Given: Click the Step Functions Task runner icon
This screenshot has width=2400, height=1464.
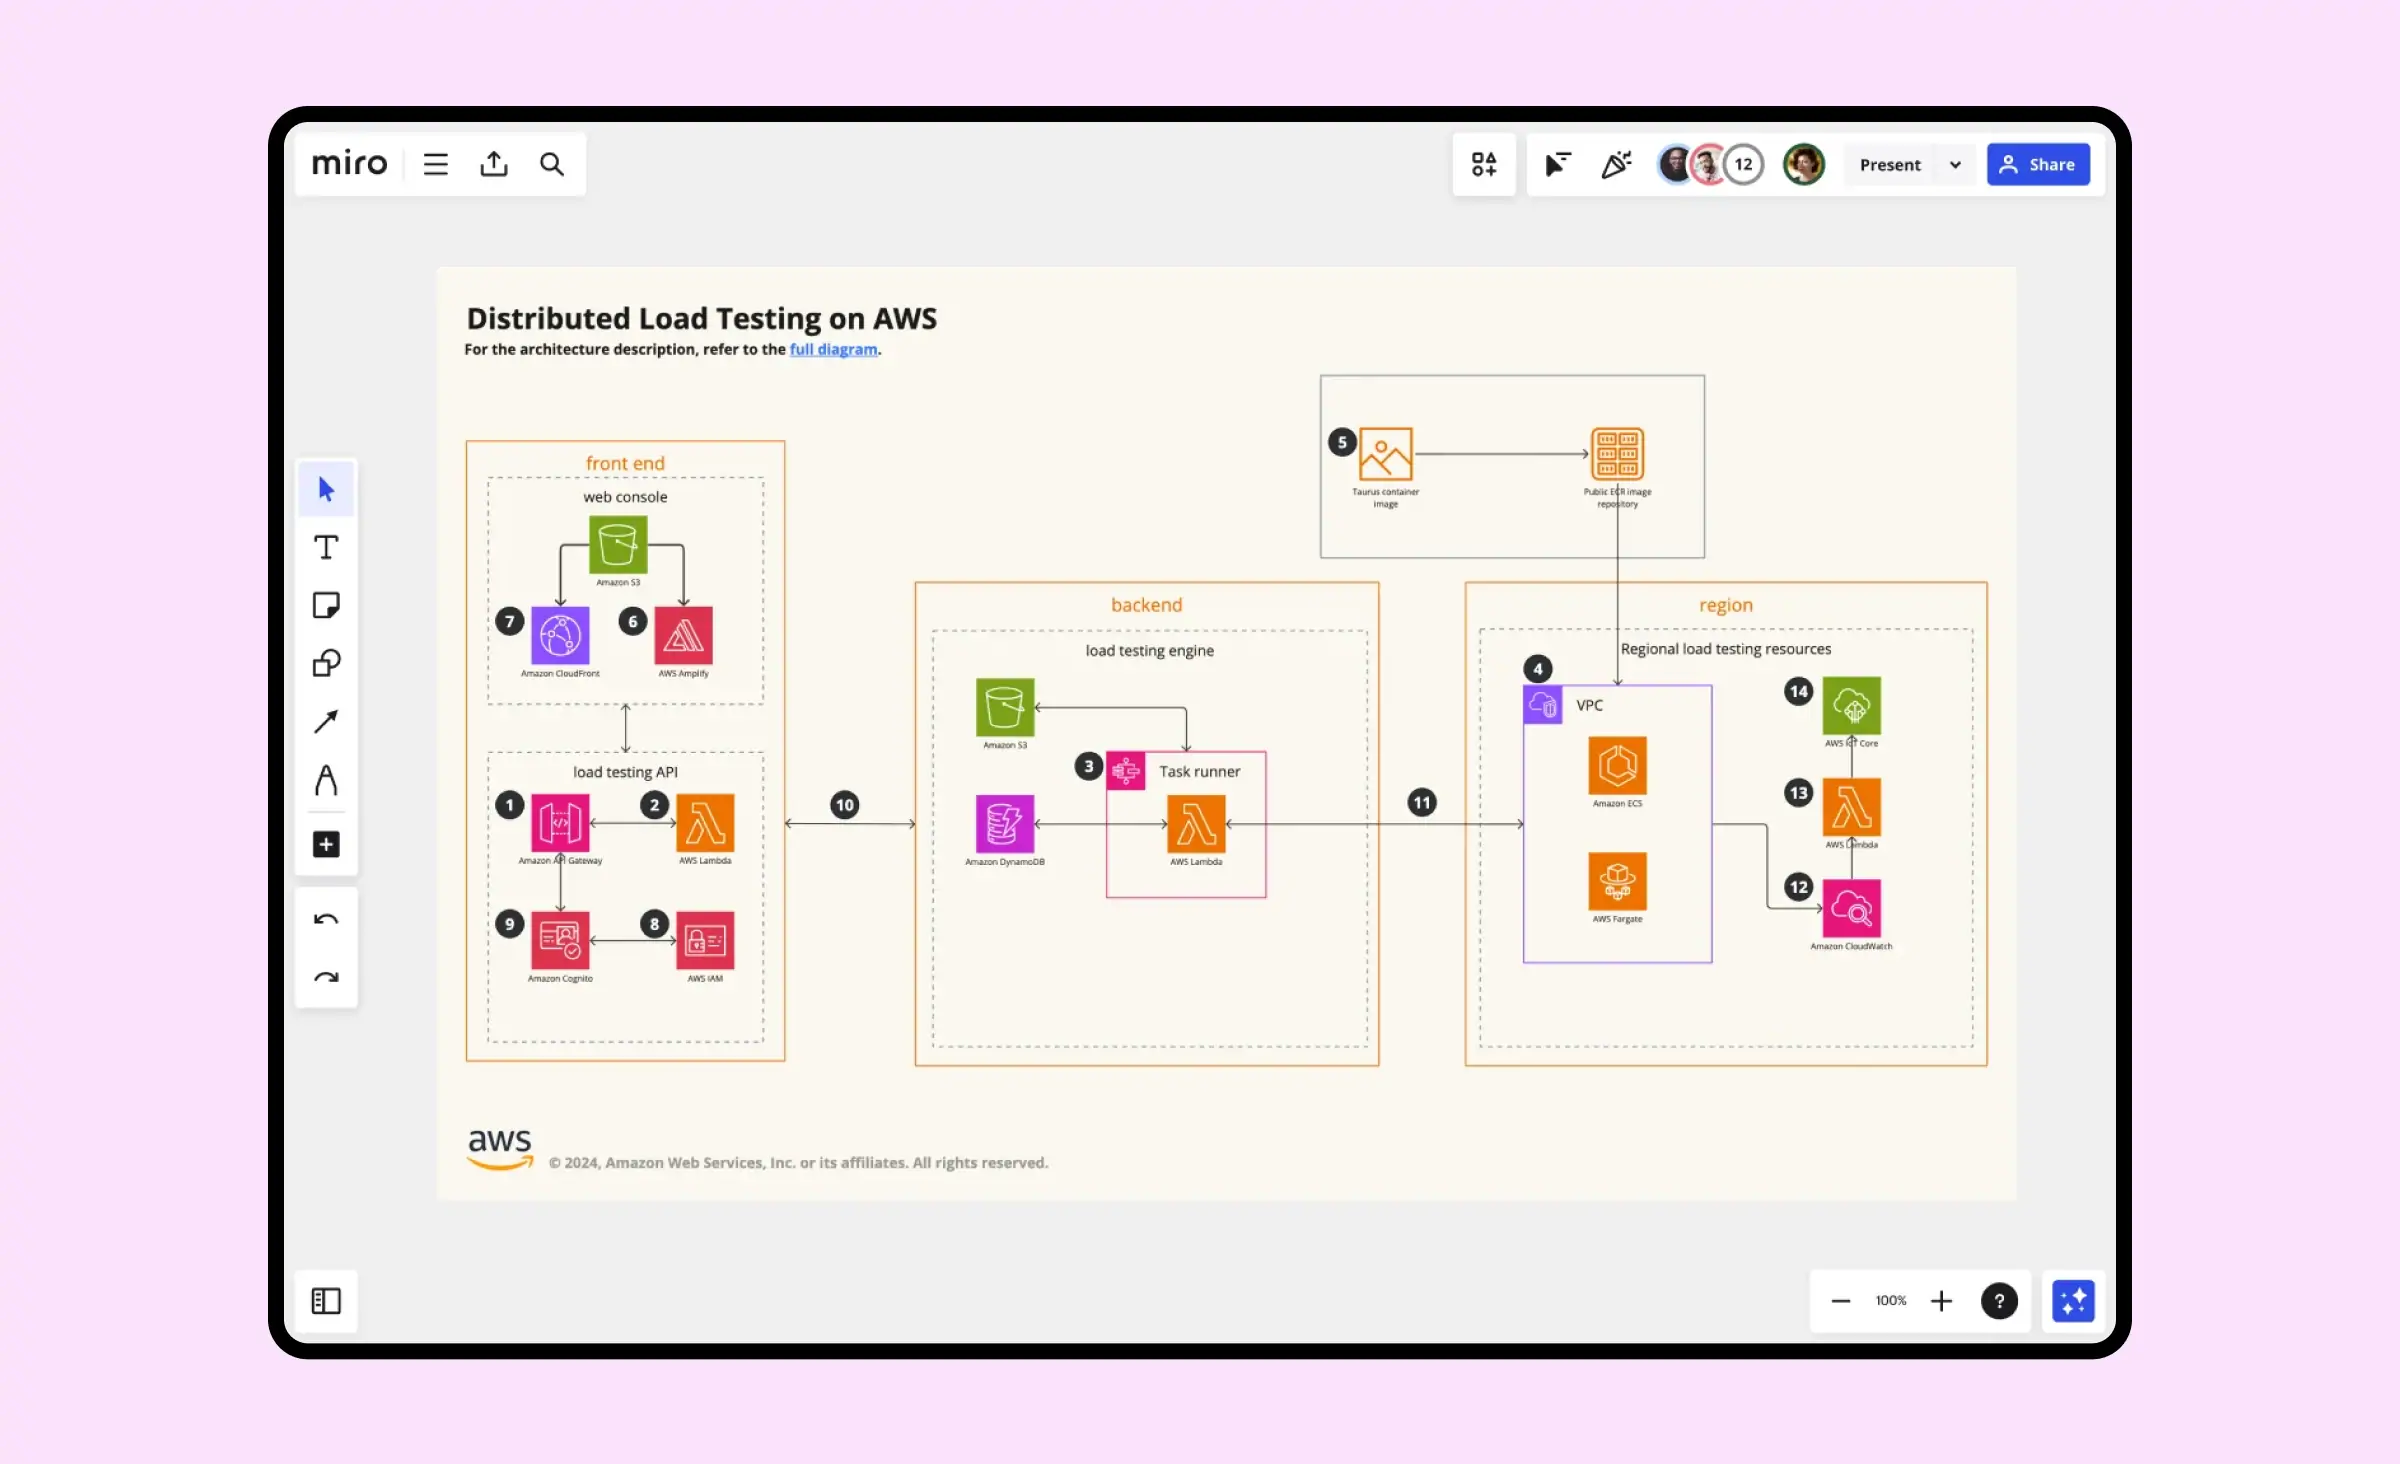Looking at the screenshot, I should 1126,770.
